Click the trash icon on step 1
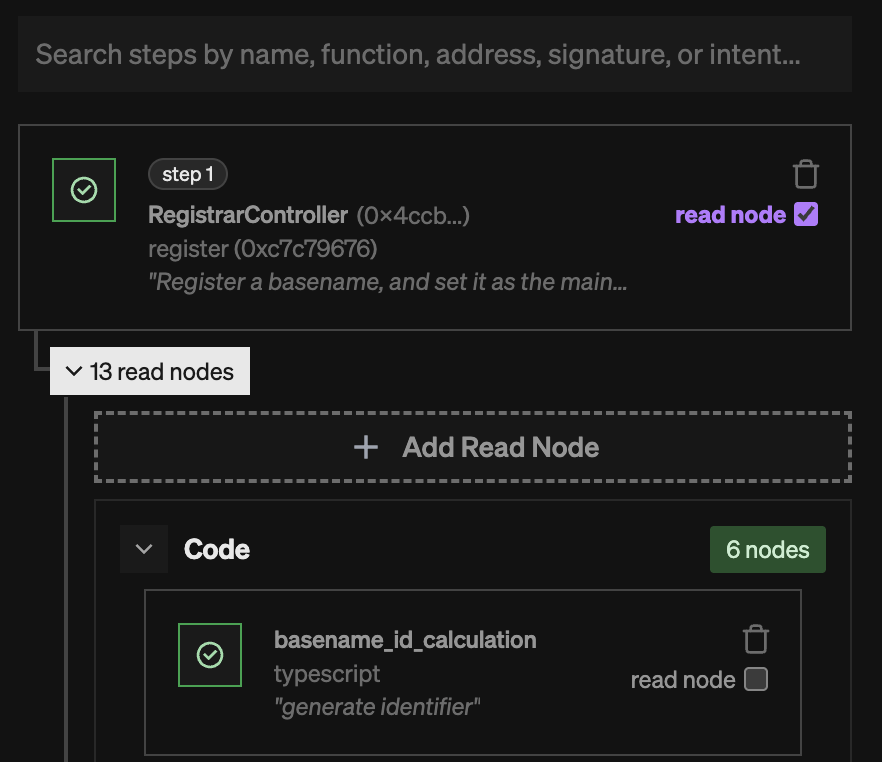Screen dimensions: 882x762 (806, 174)
